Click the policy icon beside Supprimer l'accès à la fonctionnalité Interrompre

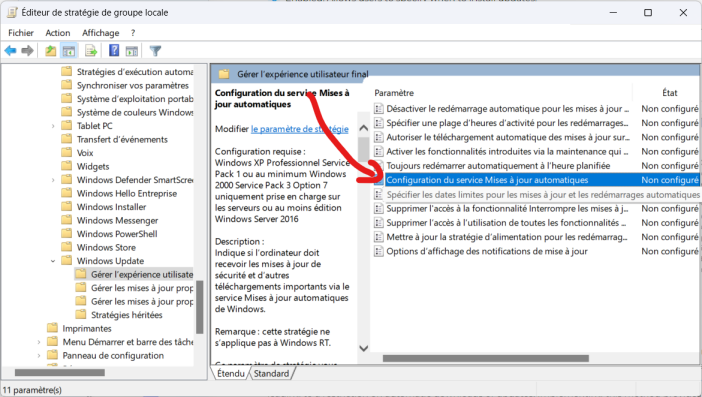pyautogui.click(x=379, y=209)
